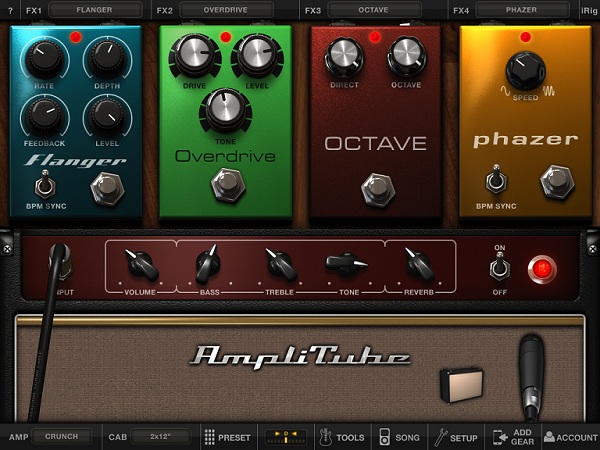Open the CAB 2x12" cabinet selector

point(161,437)
